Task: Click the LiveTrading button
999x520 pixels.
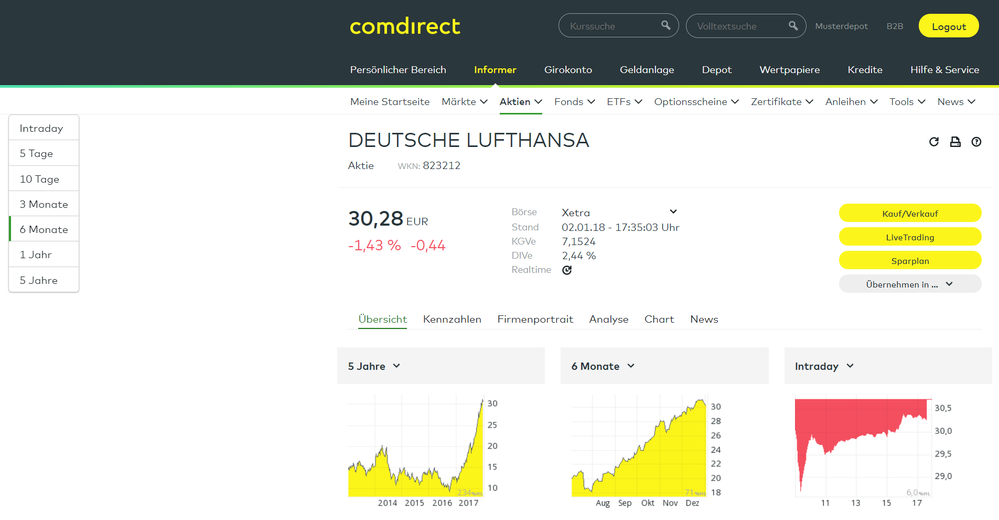Action: (910, 237)
